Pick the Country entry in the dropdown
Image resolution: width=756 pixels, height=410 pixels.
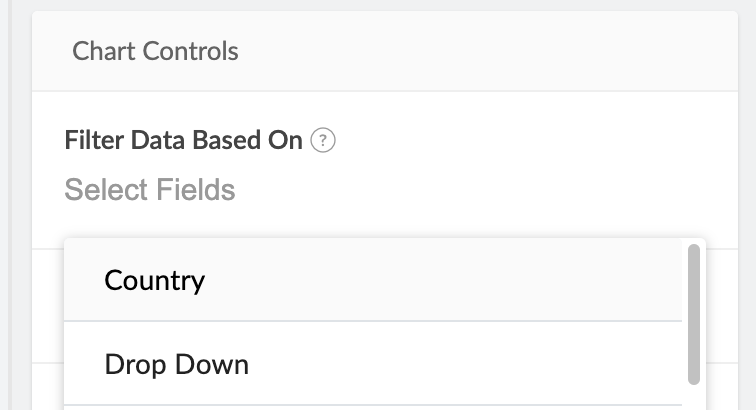click(155, 280)
